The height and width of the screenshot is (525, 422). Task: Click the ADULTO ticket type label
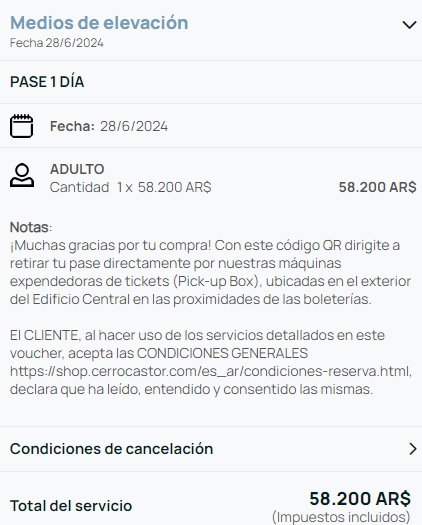(x=77, y=169)
